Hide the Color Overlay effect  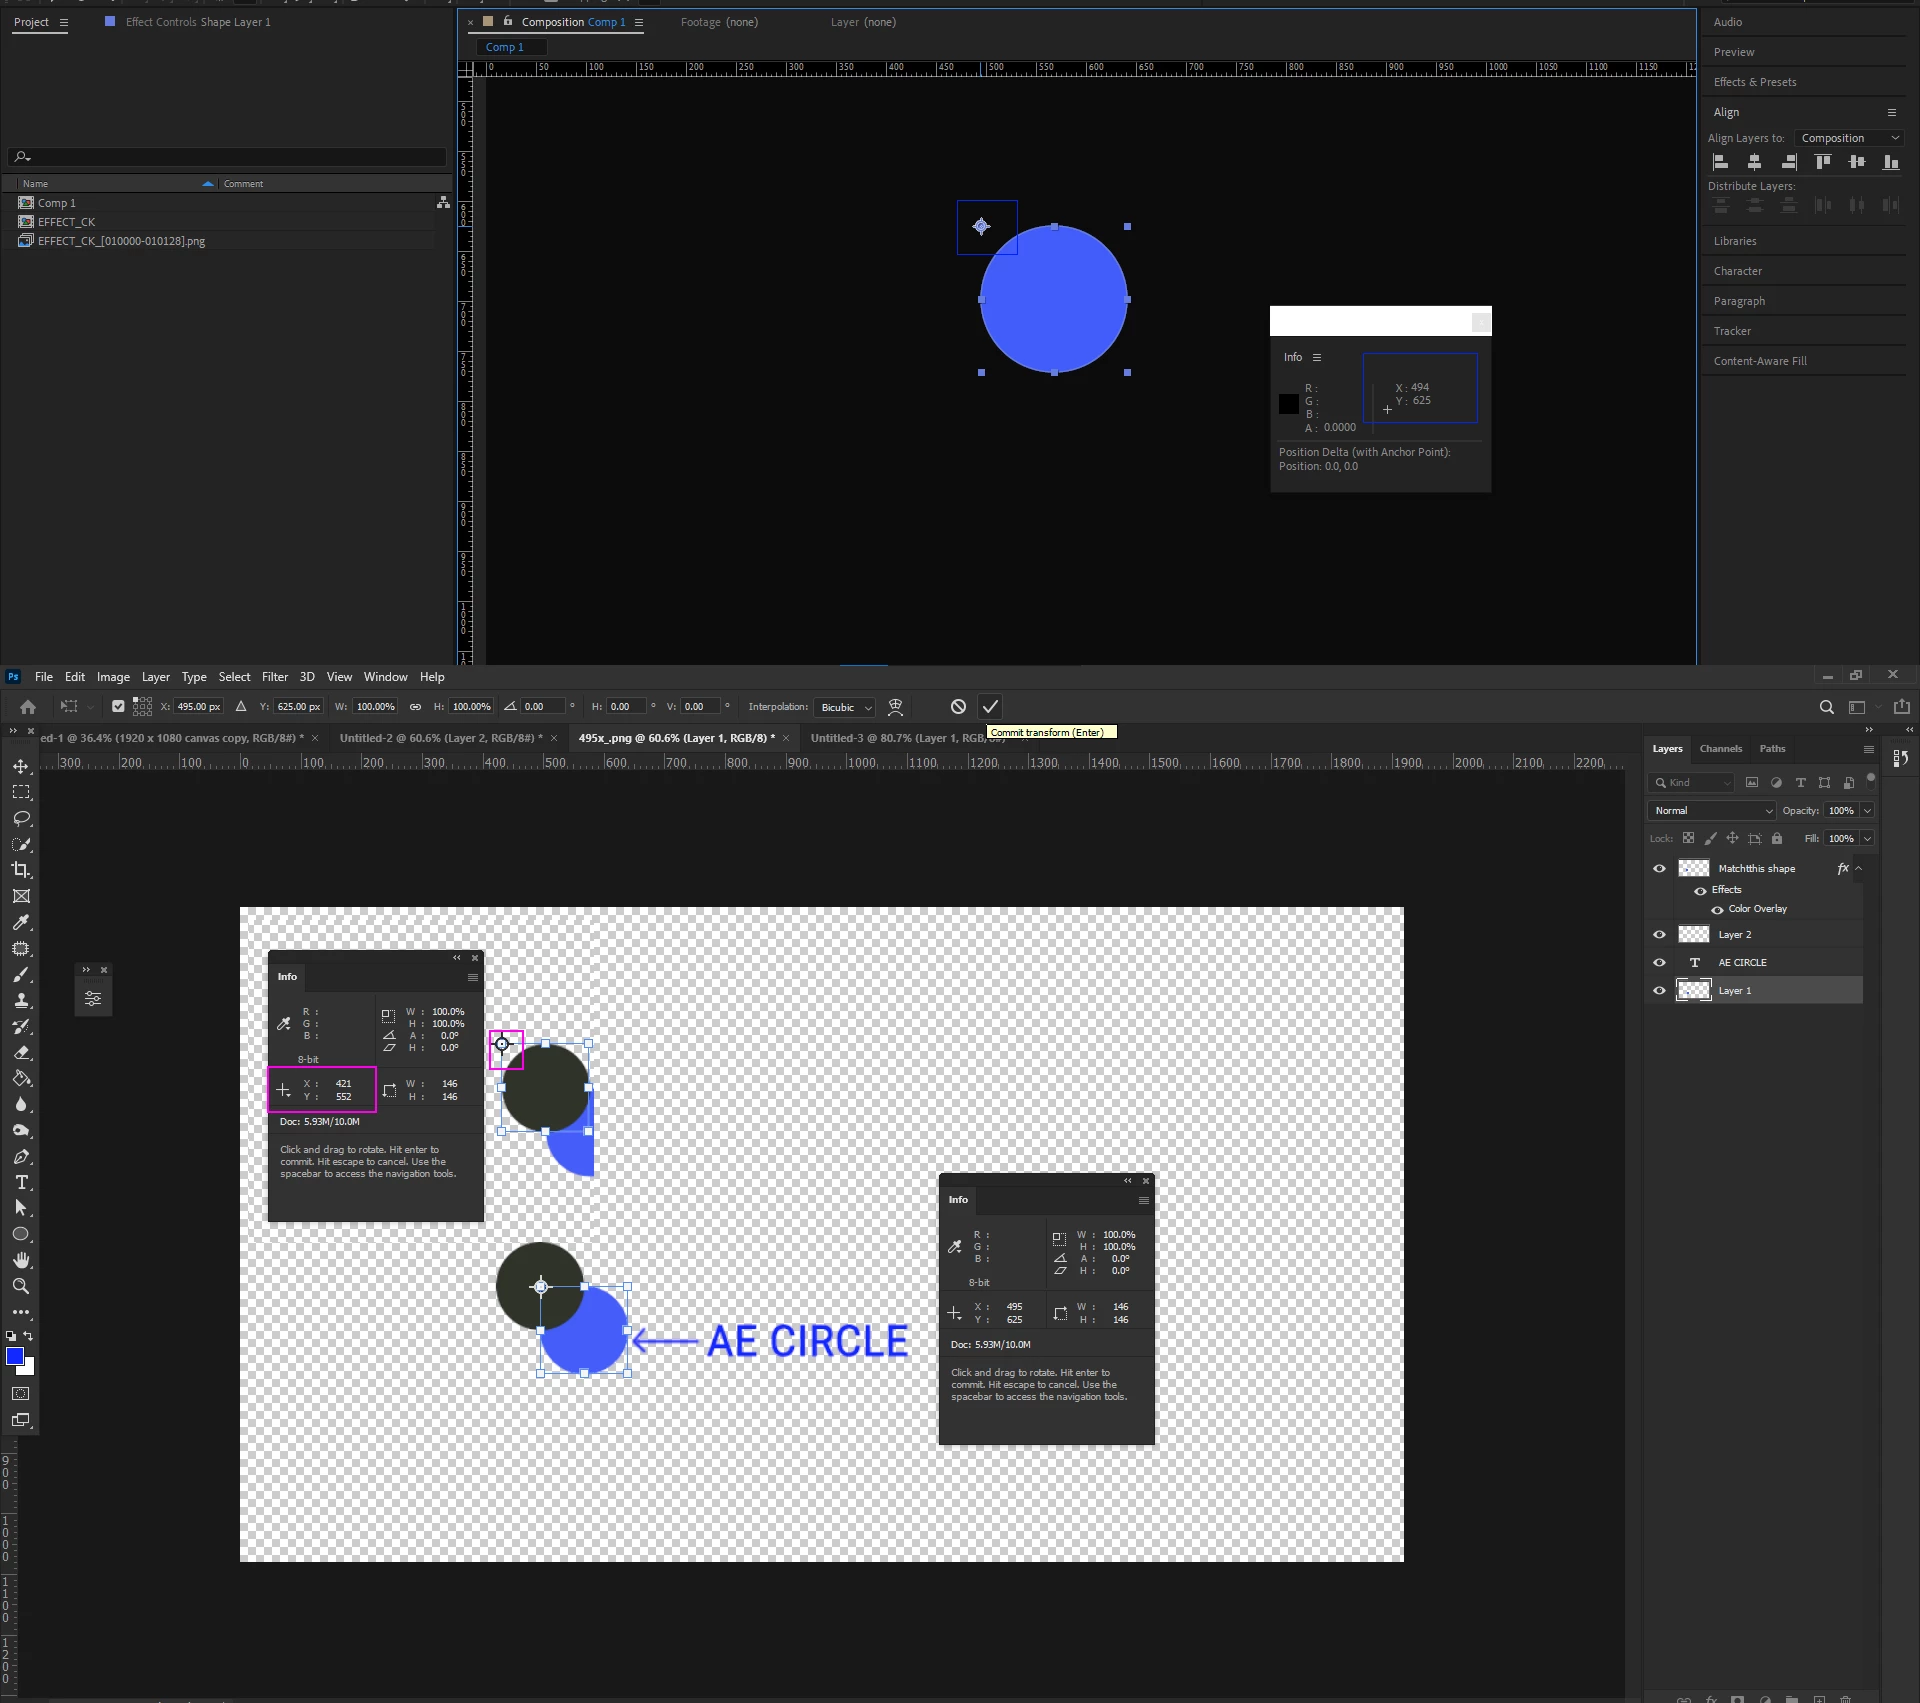coord(1717,910)
